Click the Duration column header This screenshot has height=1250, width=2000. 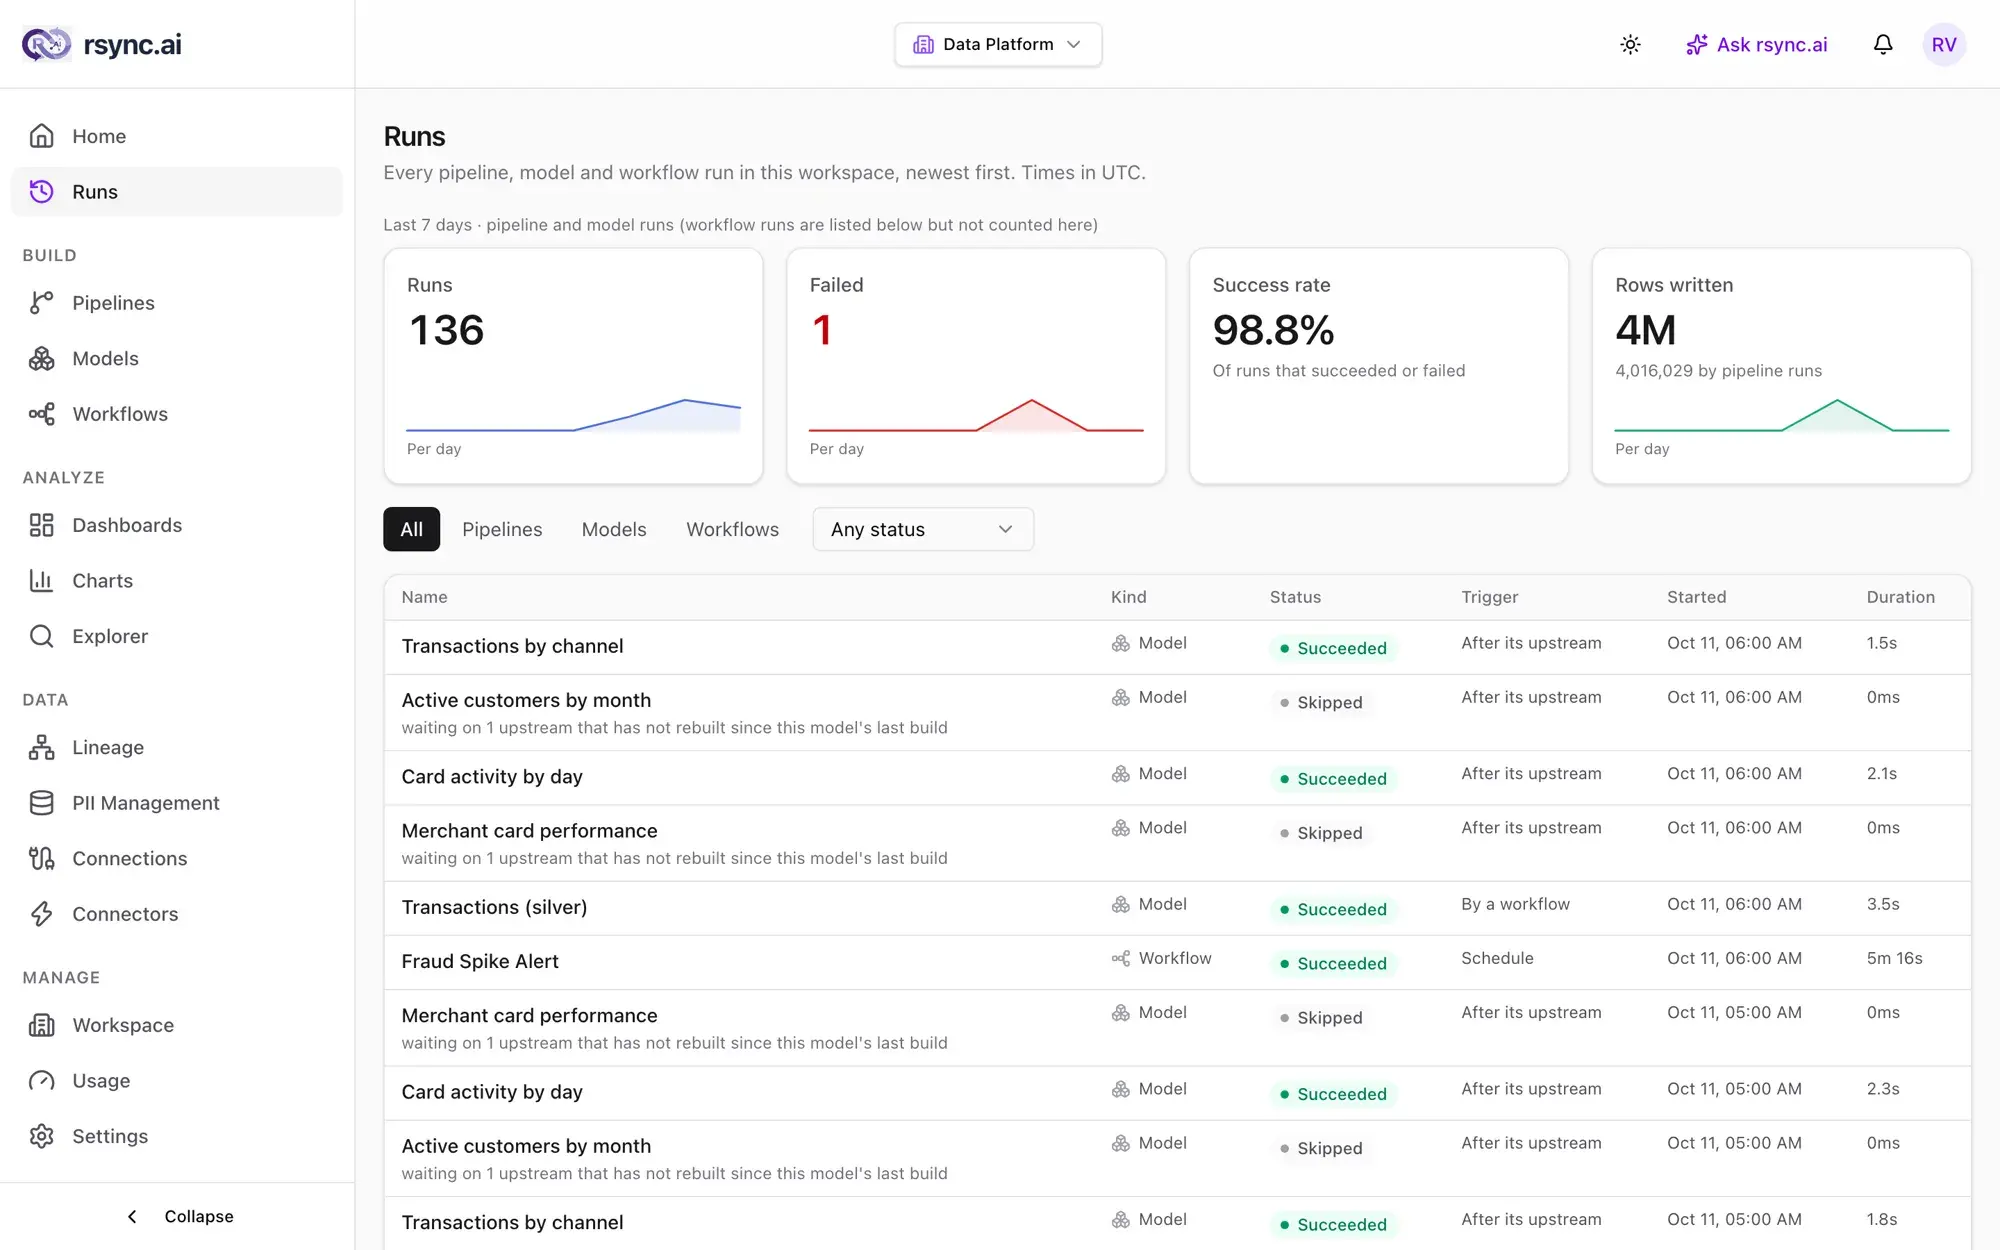1900,597
